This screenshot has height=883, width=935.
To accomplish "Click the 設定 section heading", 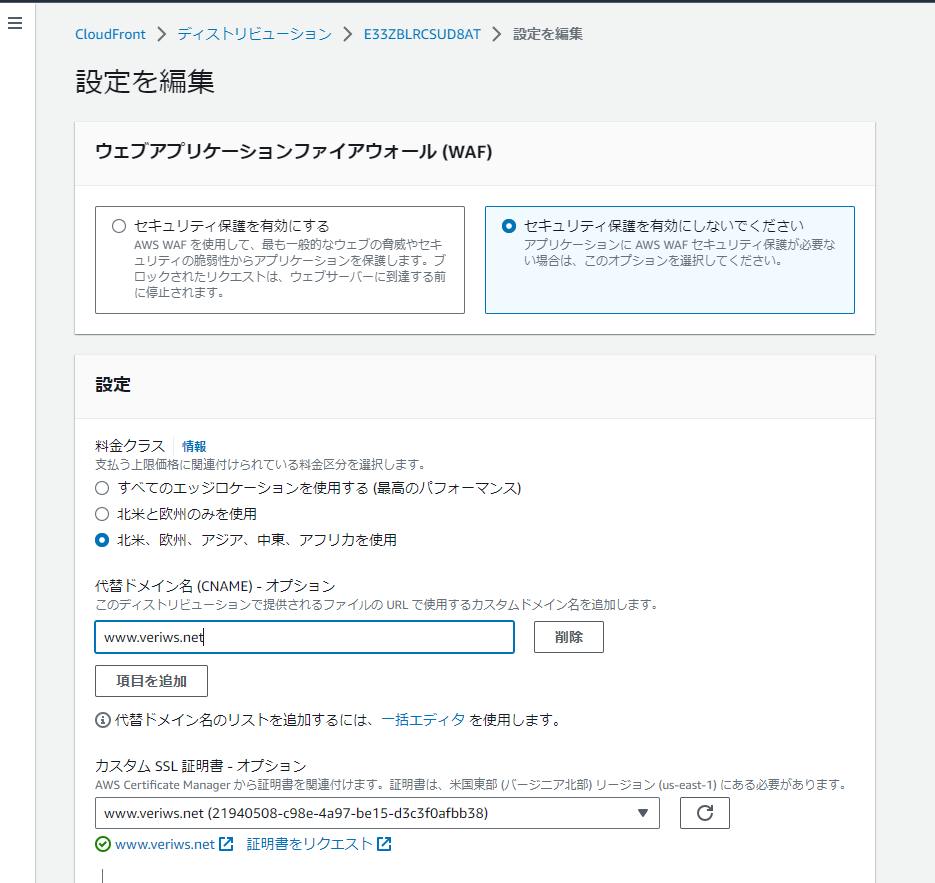I will 113,385.
